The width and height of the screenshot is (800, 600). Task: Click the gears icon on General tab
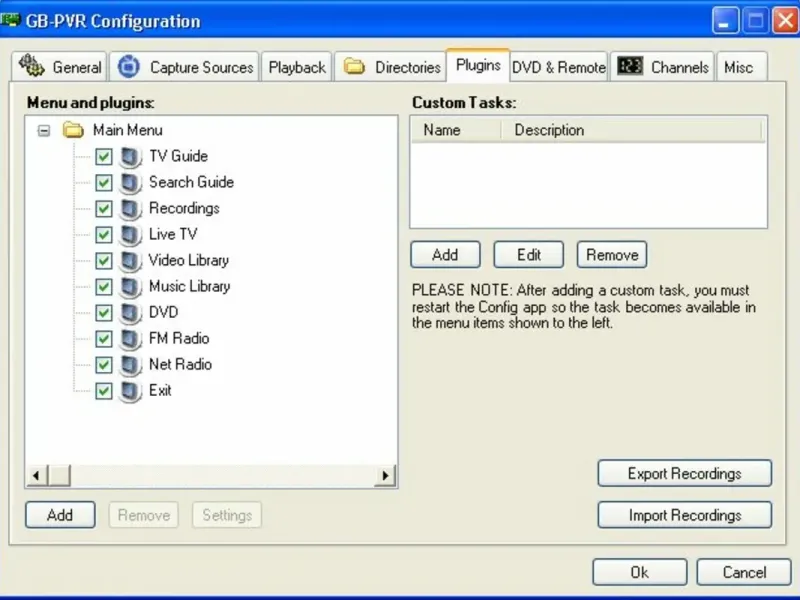[x=32, y=65]
